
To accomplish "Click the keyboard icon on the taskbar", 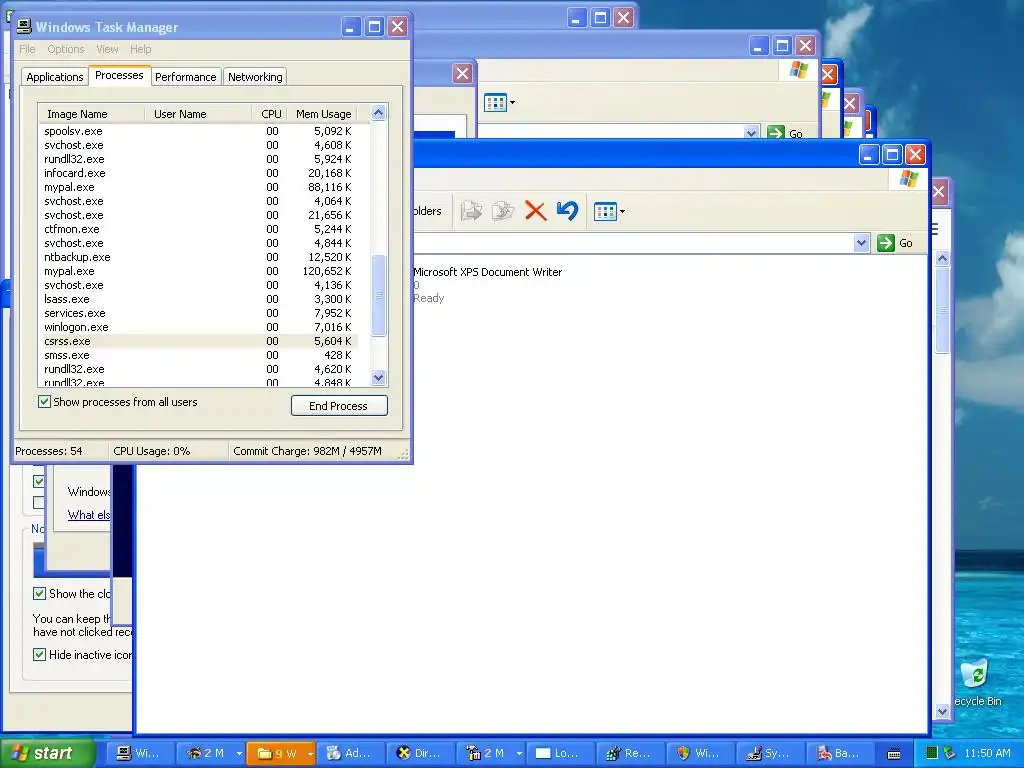I will (894, 754).
